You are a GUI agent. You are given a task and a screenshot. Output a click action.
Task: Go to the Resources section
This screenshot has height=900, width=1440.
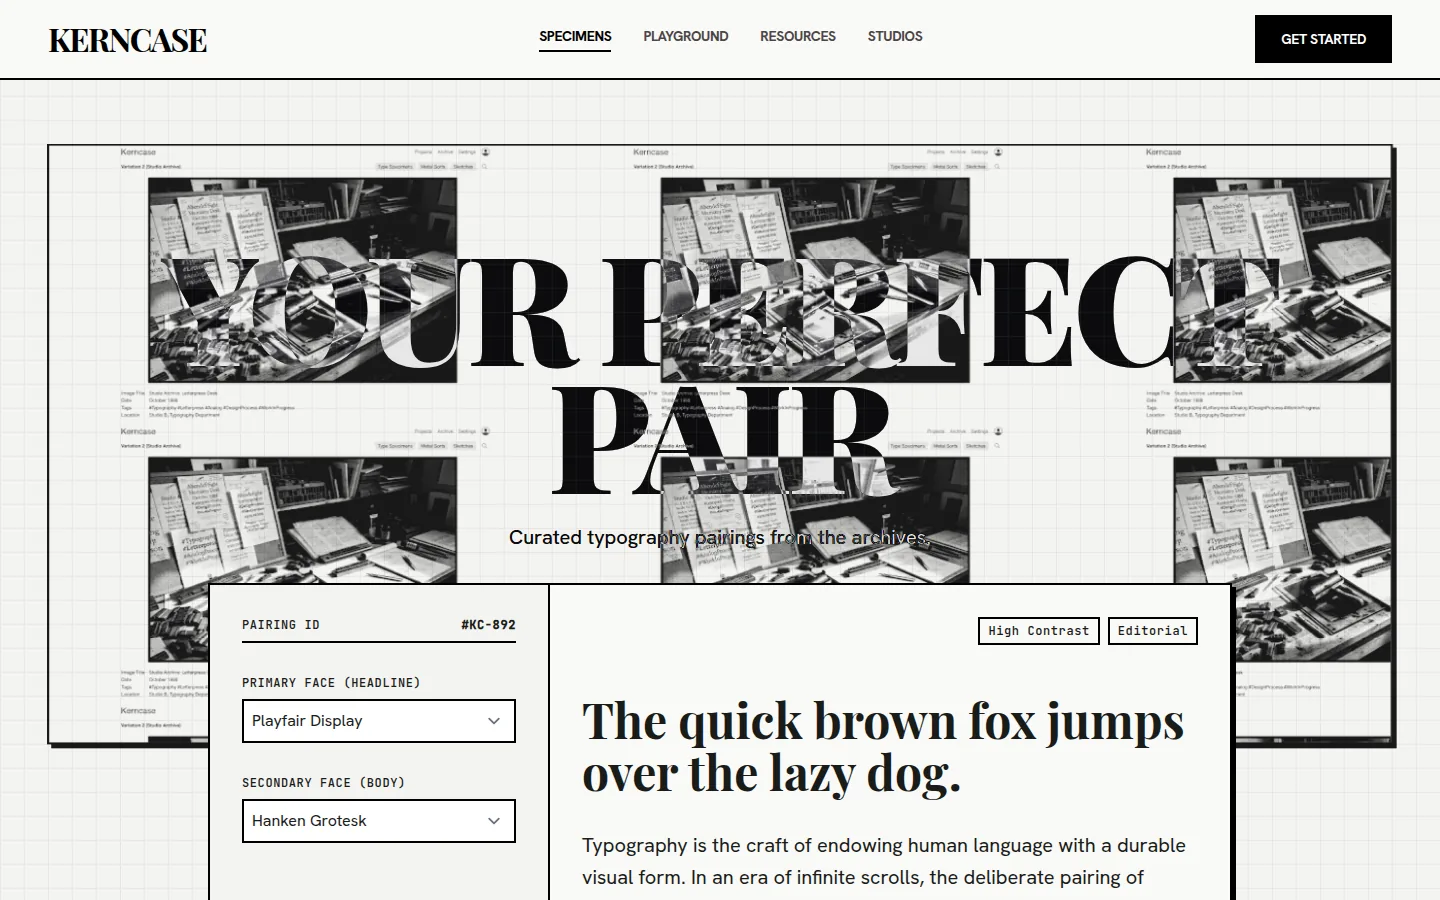798,37
